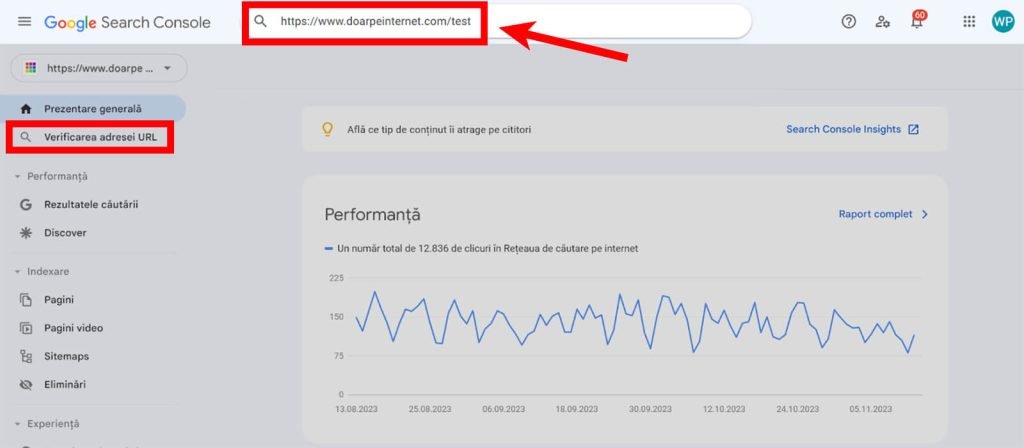Click the 05.11.2023 date axis label

coord(871,409)
